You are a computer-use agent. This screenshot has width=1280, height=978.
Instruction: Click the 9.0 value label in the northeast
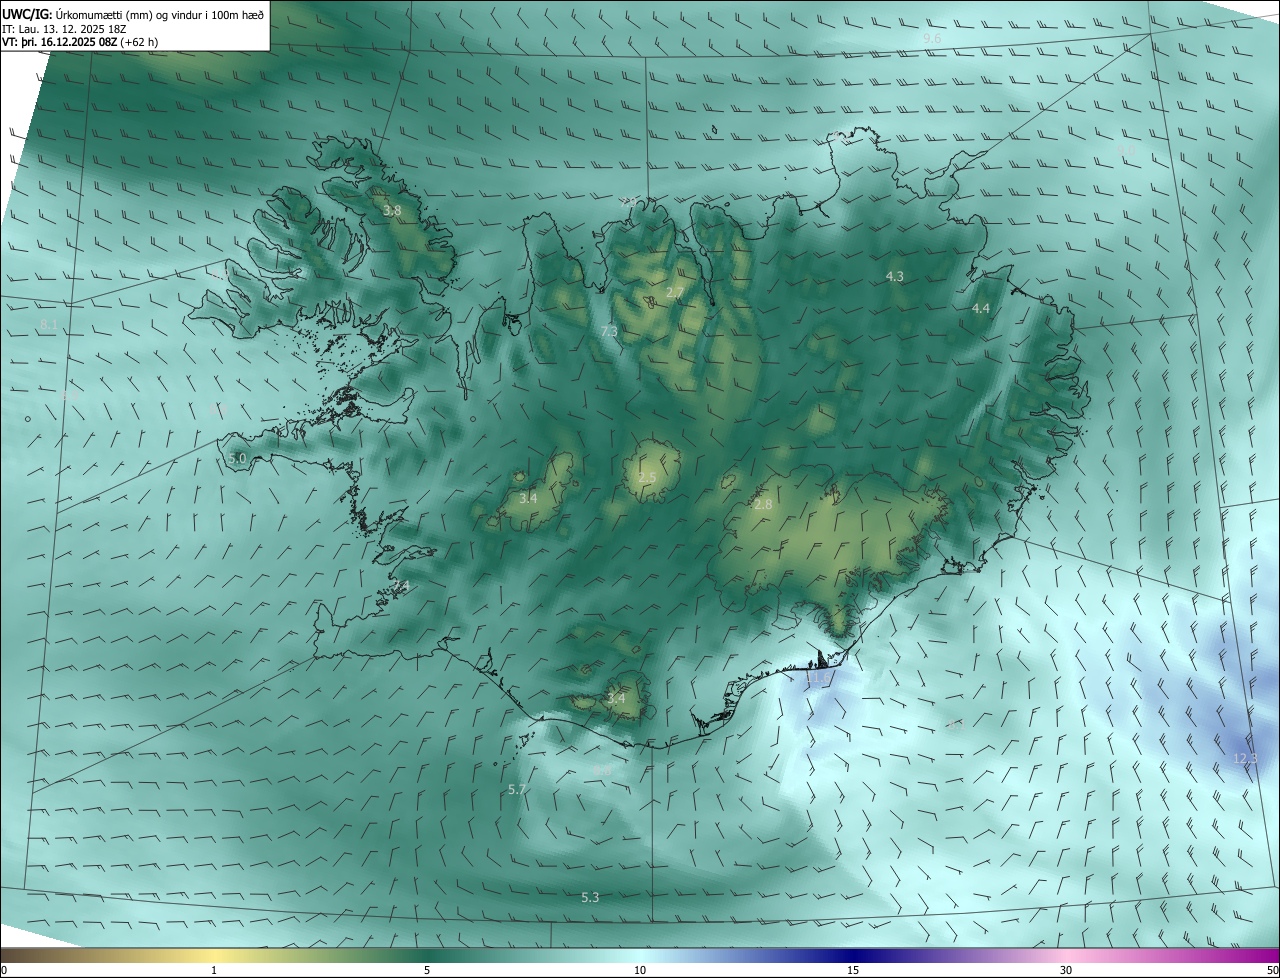tap(1127, 151)
